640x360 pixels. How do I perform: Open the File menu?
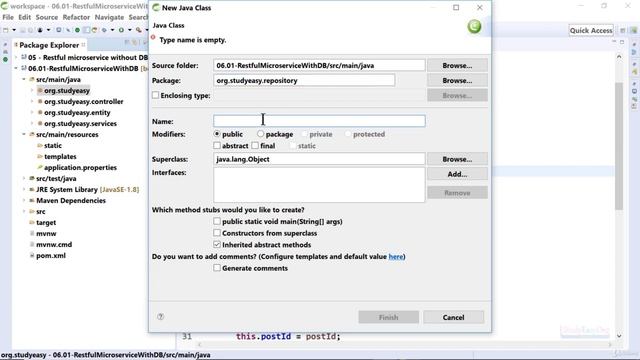(x=8, y=17)
